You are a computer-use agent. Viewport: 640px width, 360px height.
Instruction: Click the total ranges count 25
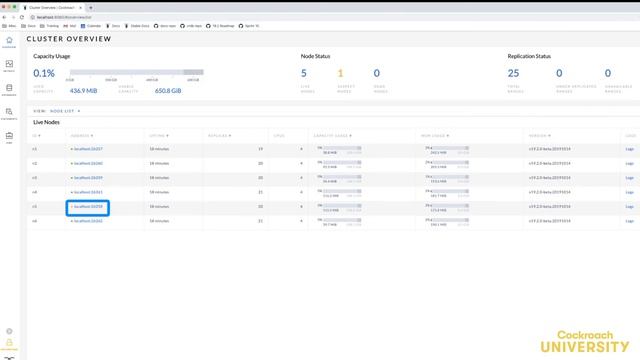point(513,73)
